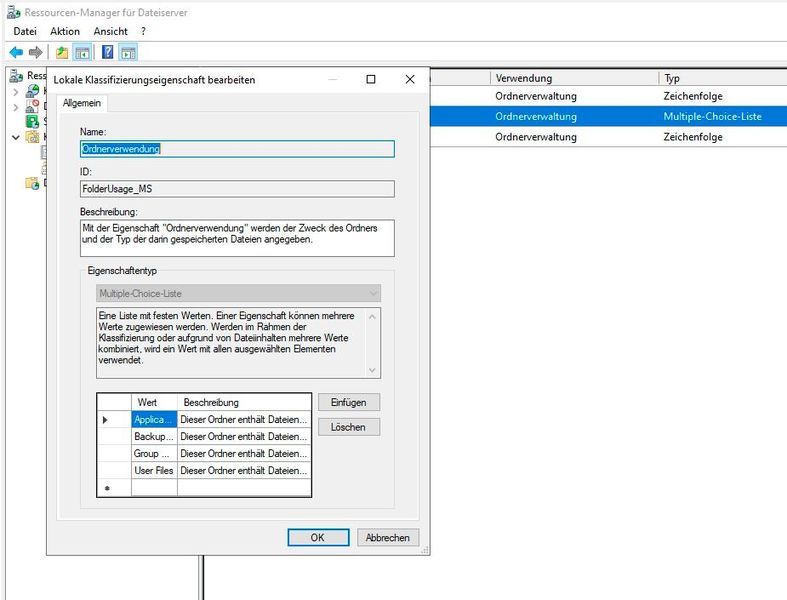Click the Wert column header in the grid
Image resolution: width=787 pixels, height=600 pixels.
click(x=154, y=402)
